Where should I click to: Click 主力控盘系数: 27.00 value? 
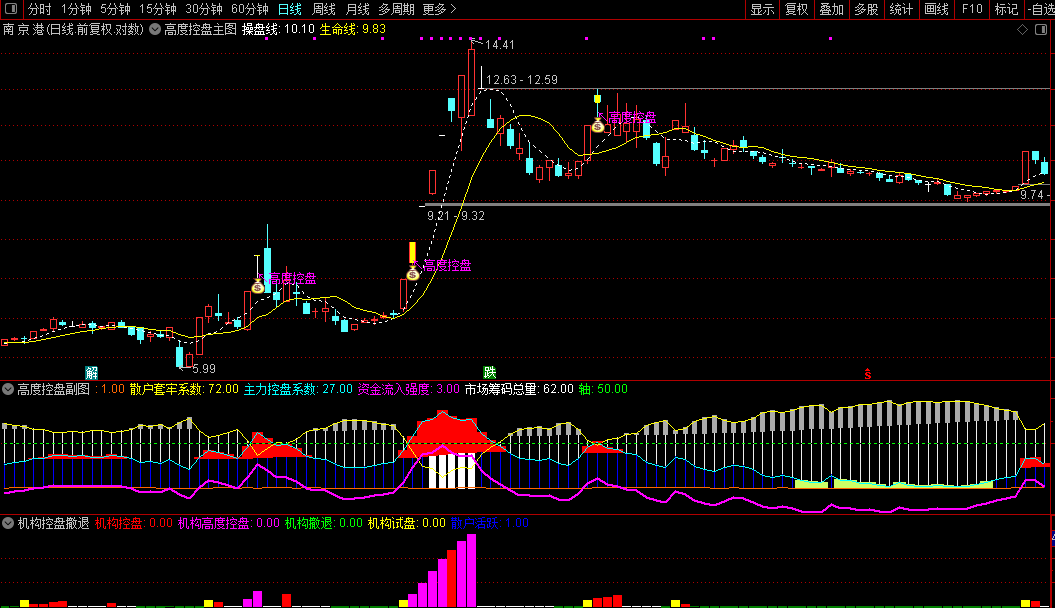coord(298,389)
